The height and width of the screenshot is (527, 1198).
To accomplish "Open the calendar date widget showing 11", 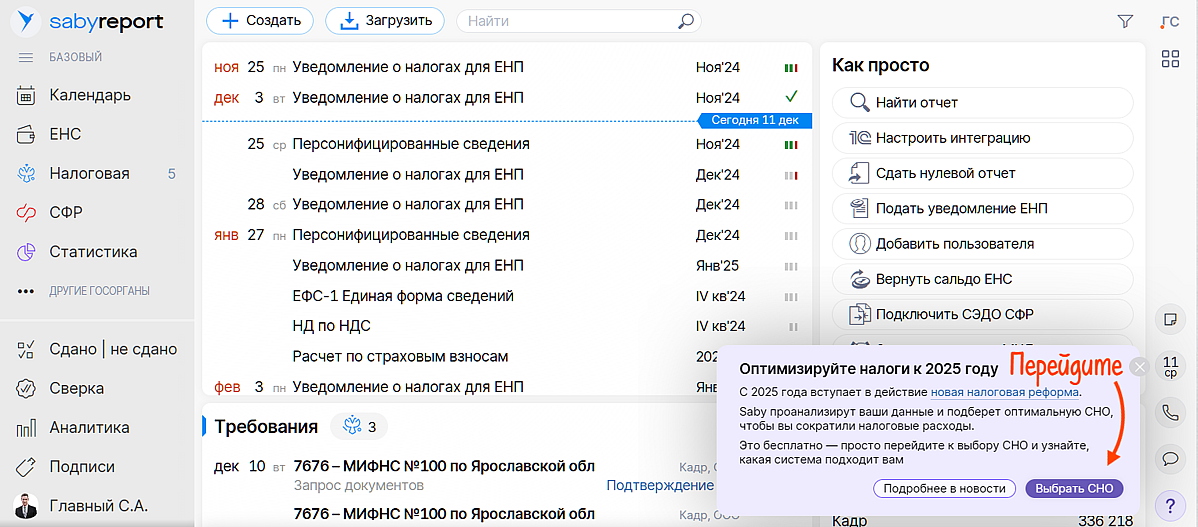I will coord(1168,366).
